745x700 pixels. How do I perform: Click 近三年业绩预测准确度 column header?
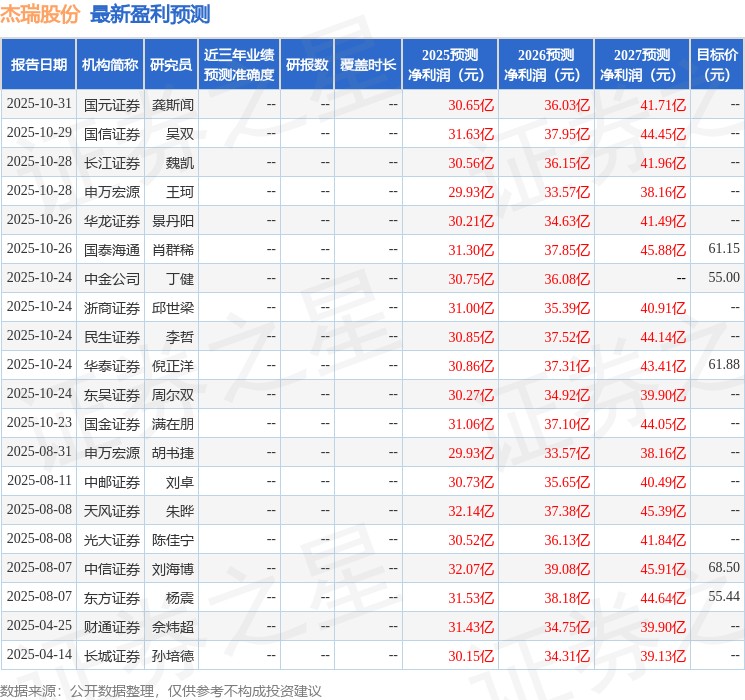pyautogui.click(x=239, y=65)
